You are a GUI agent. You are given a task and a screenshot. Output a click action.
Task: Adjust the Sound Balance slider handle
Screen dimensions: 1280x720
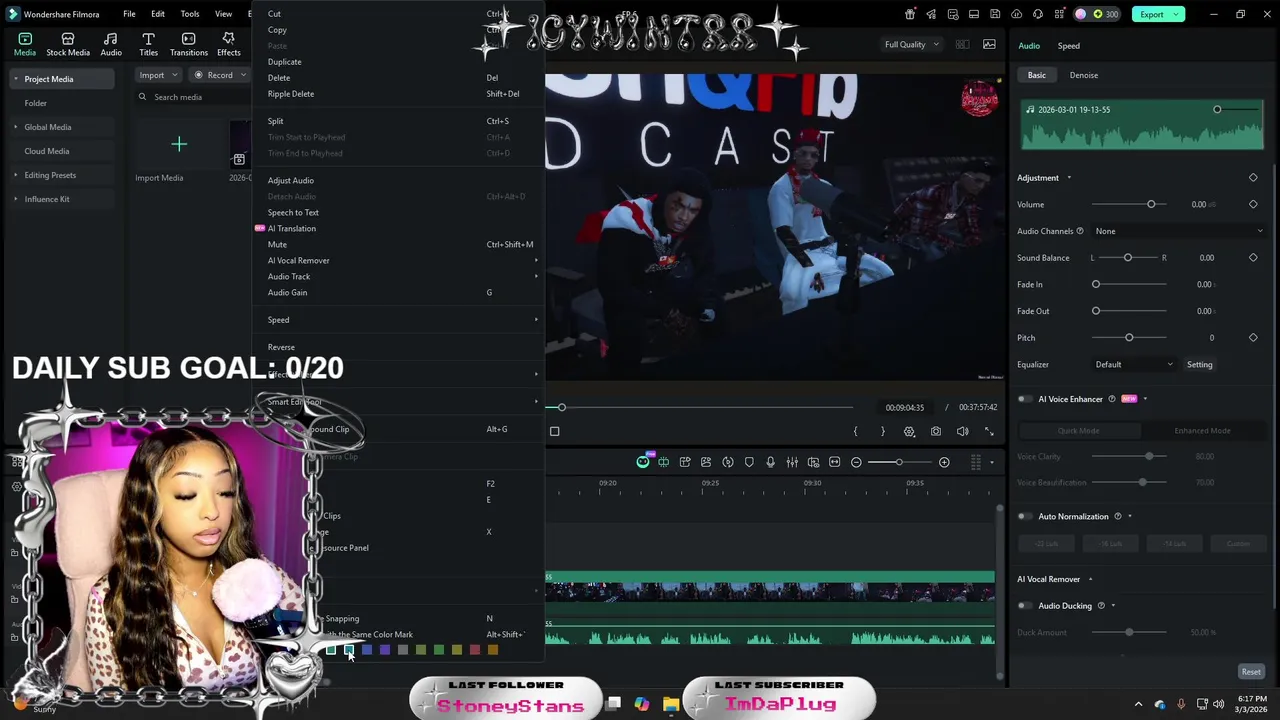pyautogui.click(x=1128, y=258)
